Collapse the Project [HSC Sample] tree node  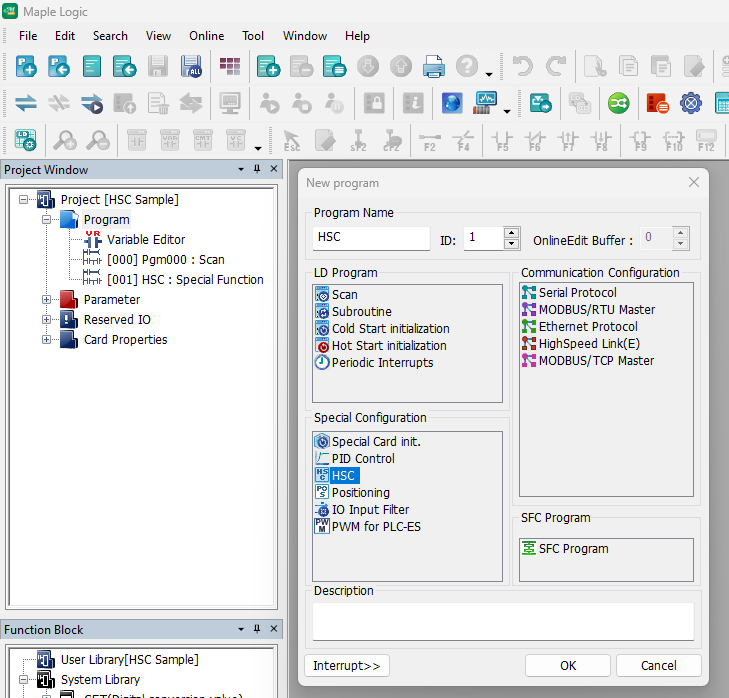click(23, 199)
